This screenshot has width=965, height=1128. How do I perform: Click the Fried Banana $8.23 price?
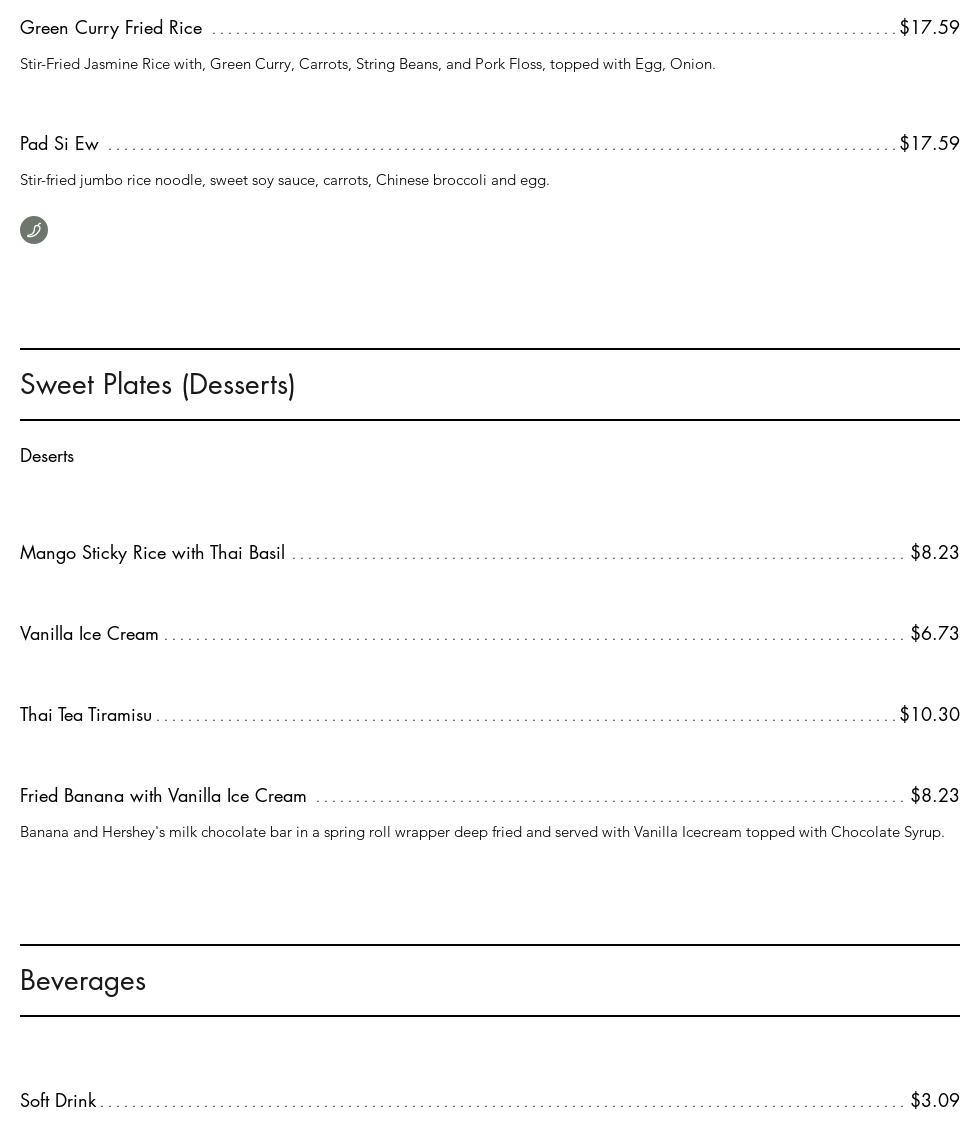[x=934, y=796]
